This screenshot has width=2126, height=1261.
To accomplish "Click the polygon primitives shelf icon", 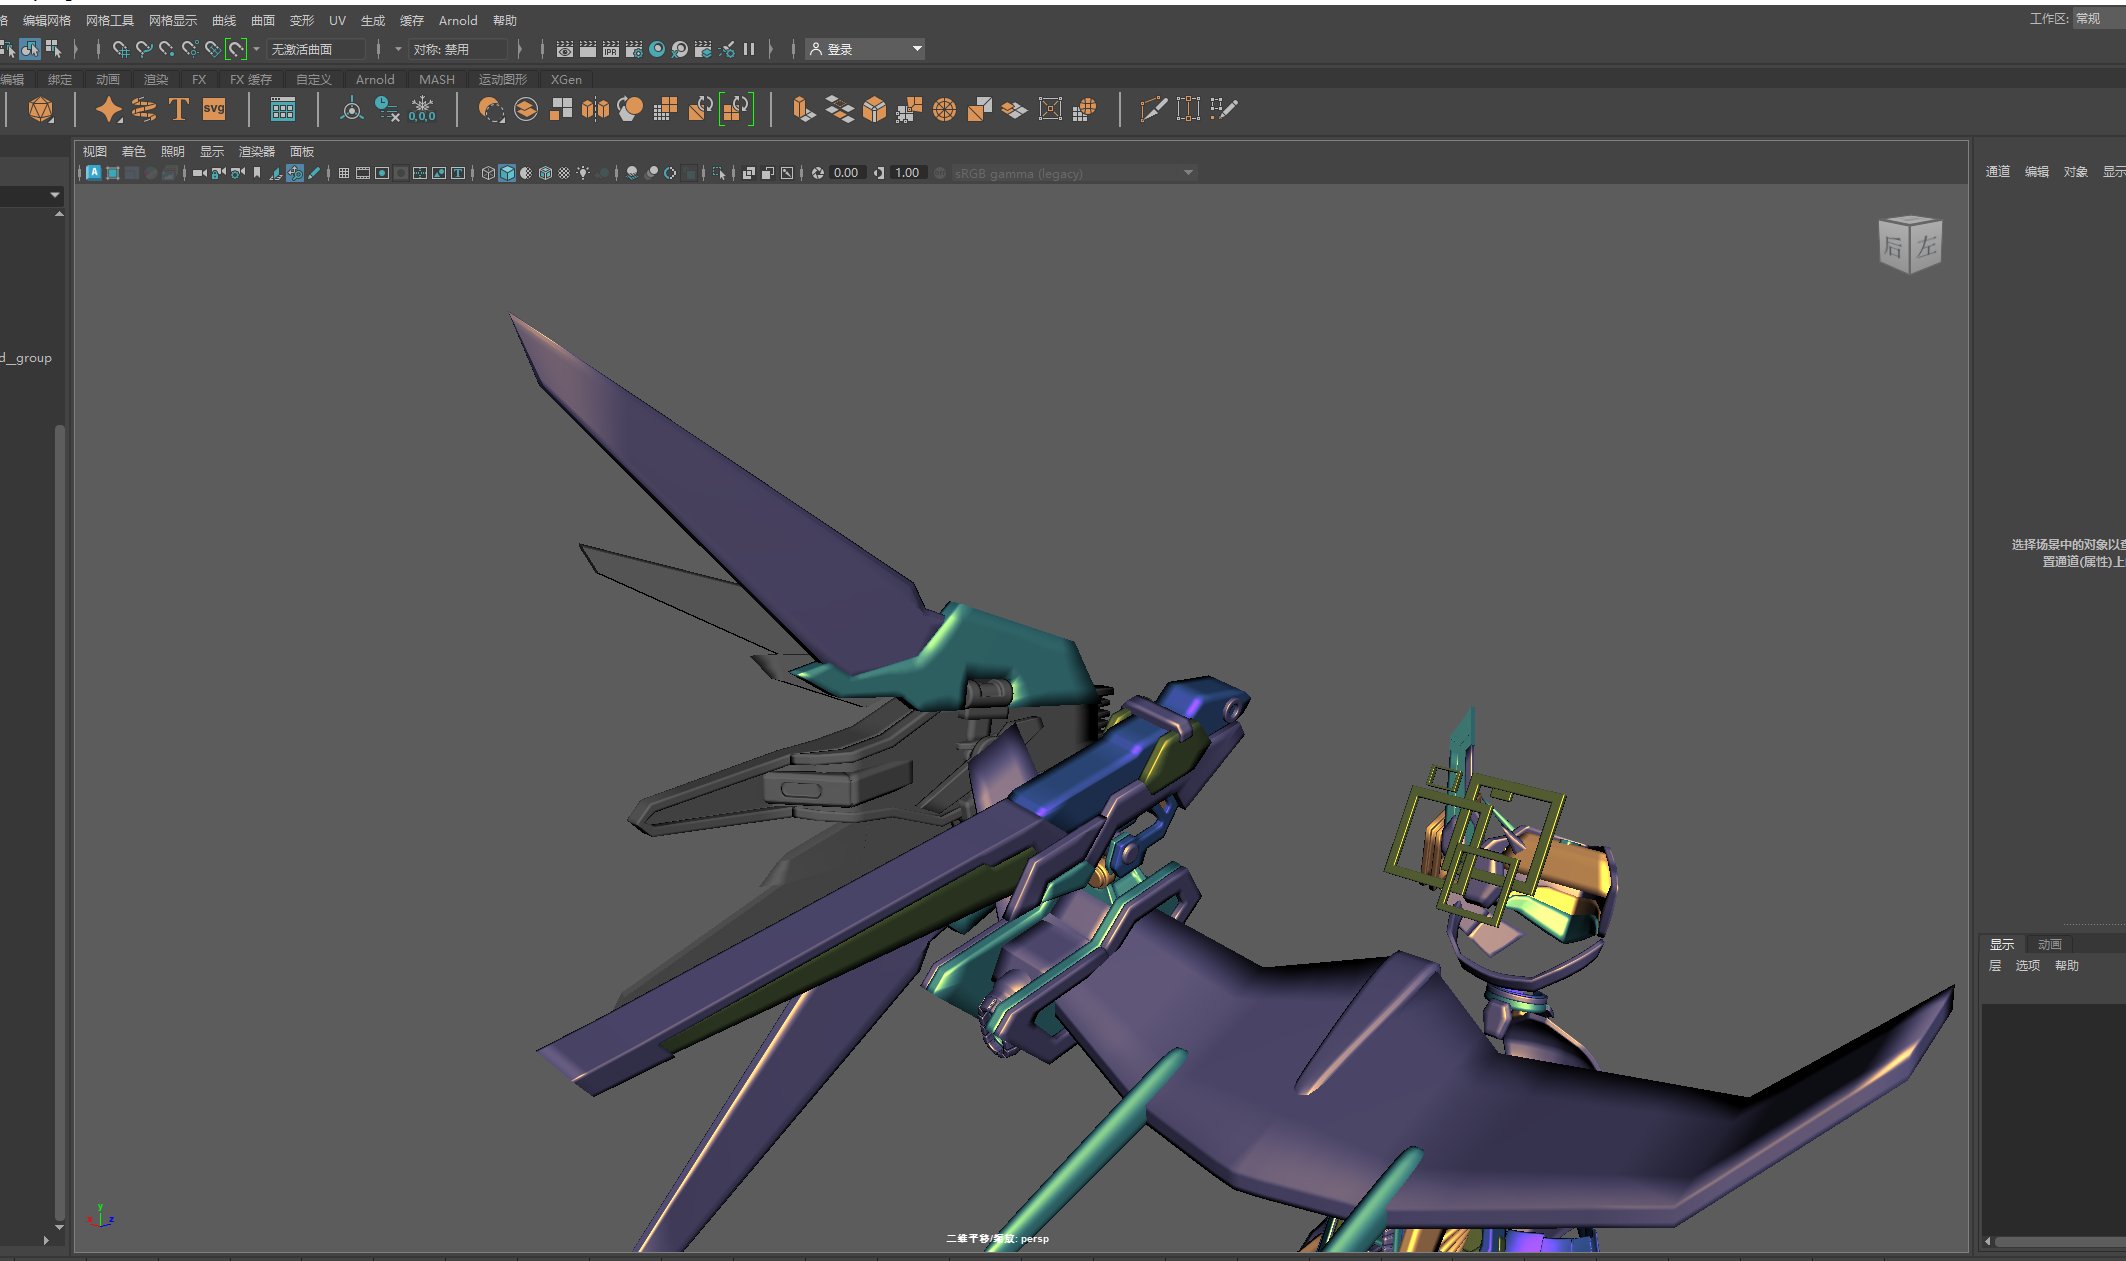I will click(41, 110).
